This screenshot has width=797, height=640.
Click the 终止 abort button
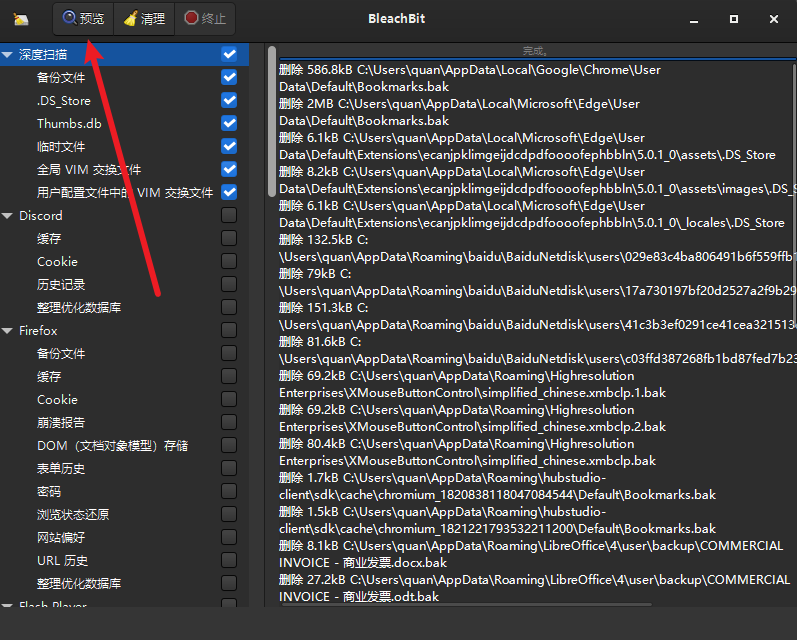[205, 19]
